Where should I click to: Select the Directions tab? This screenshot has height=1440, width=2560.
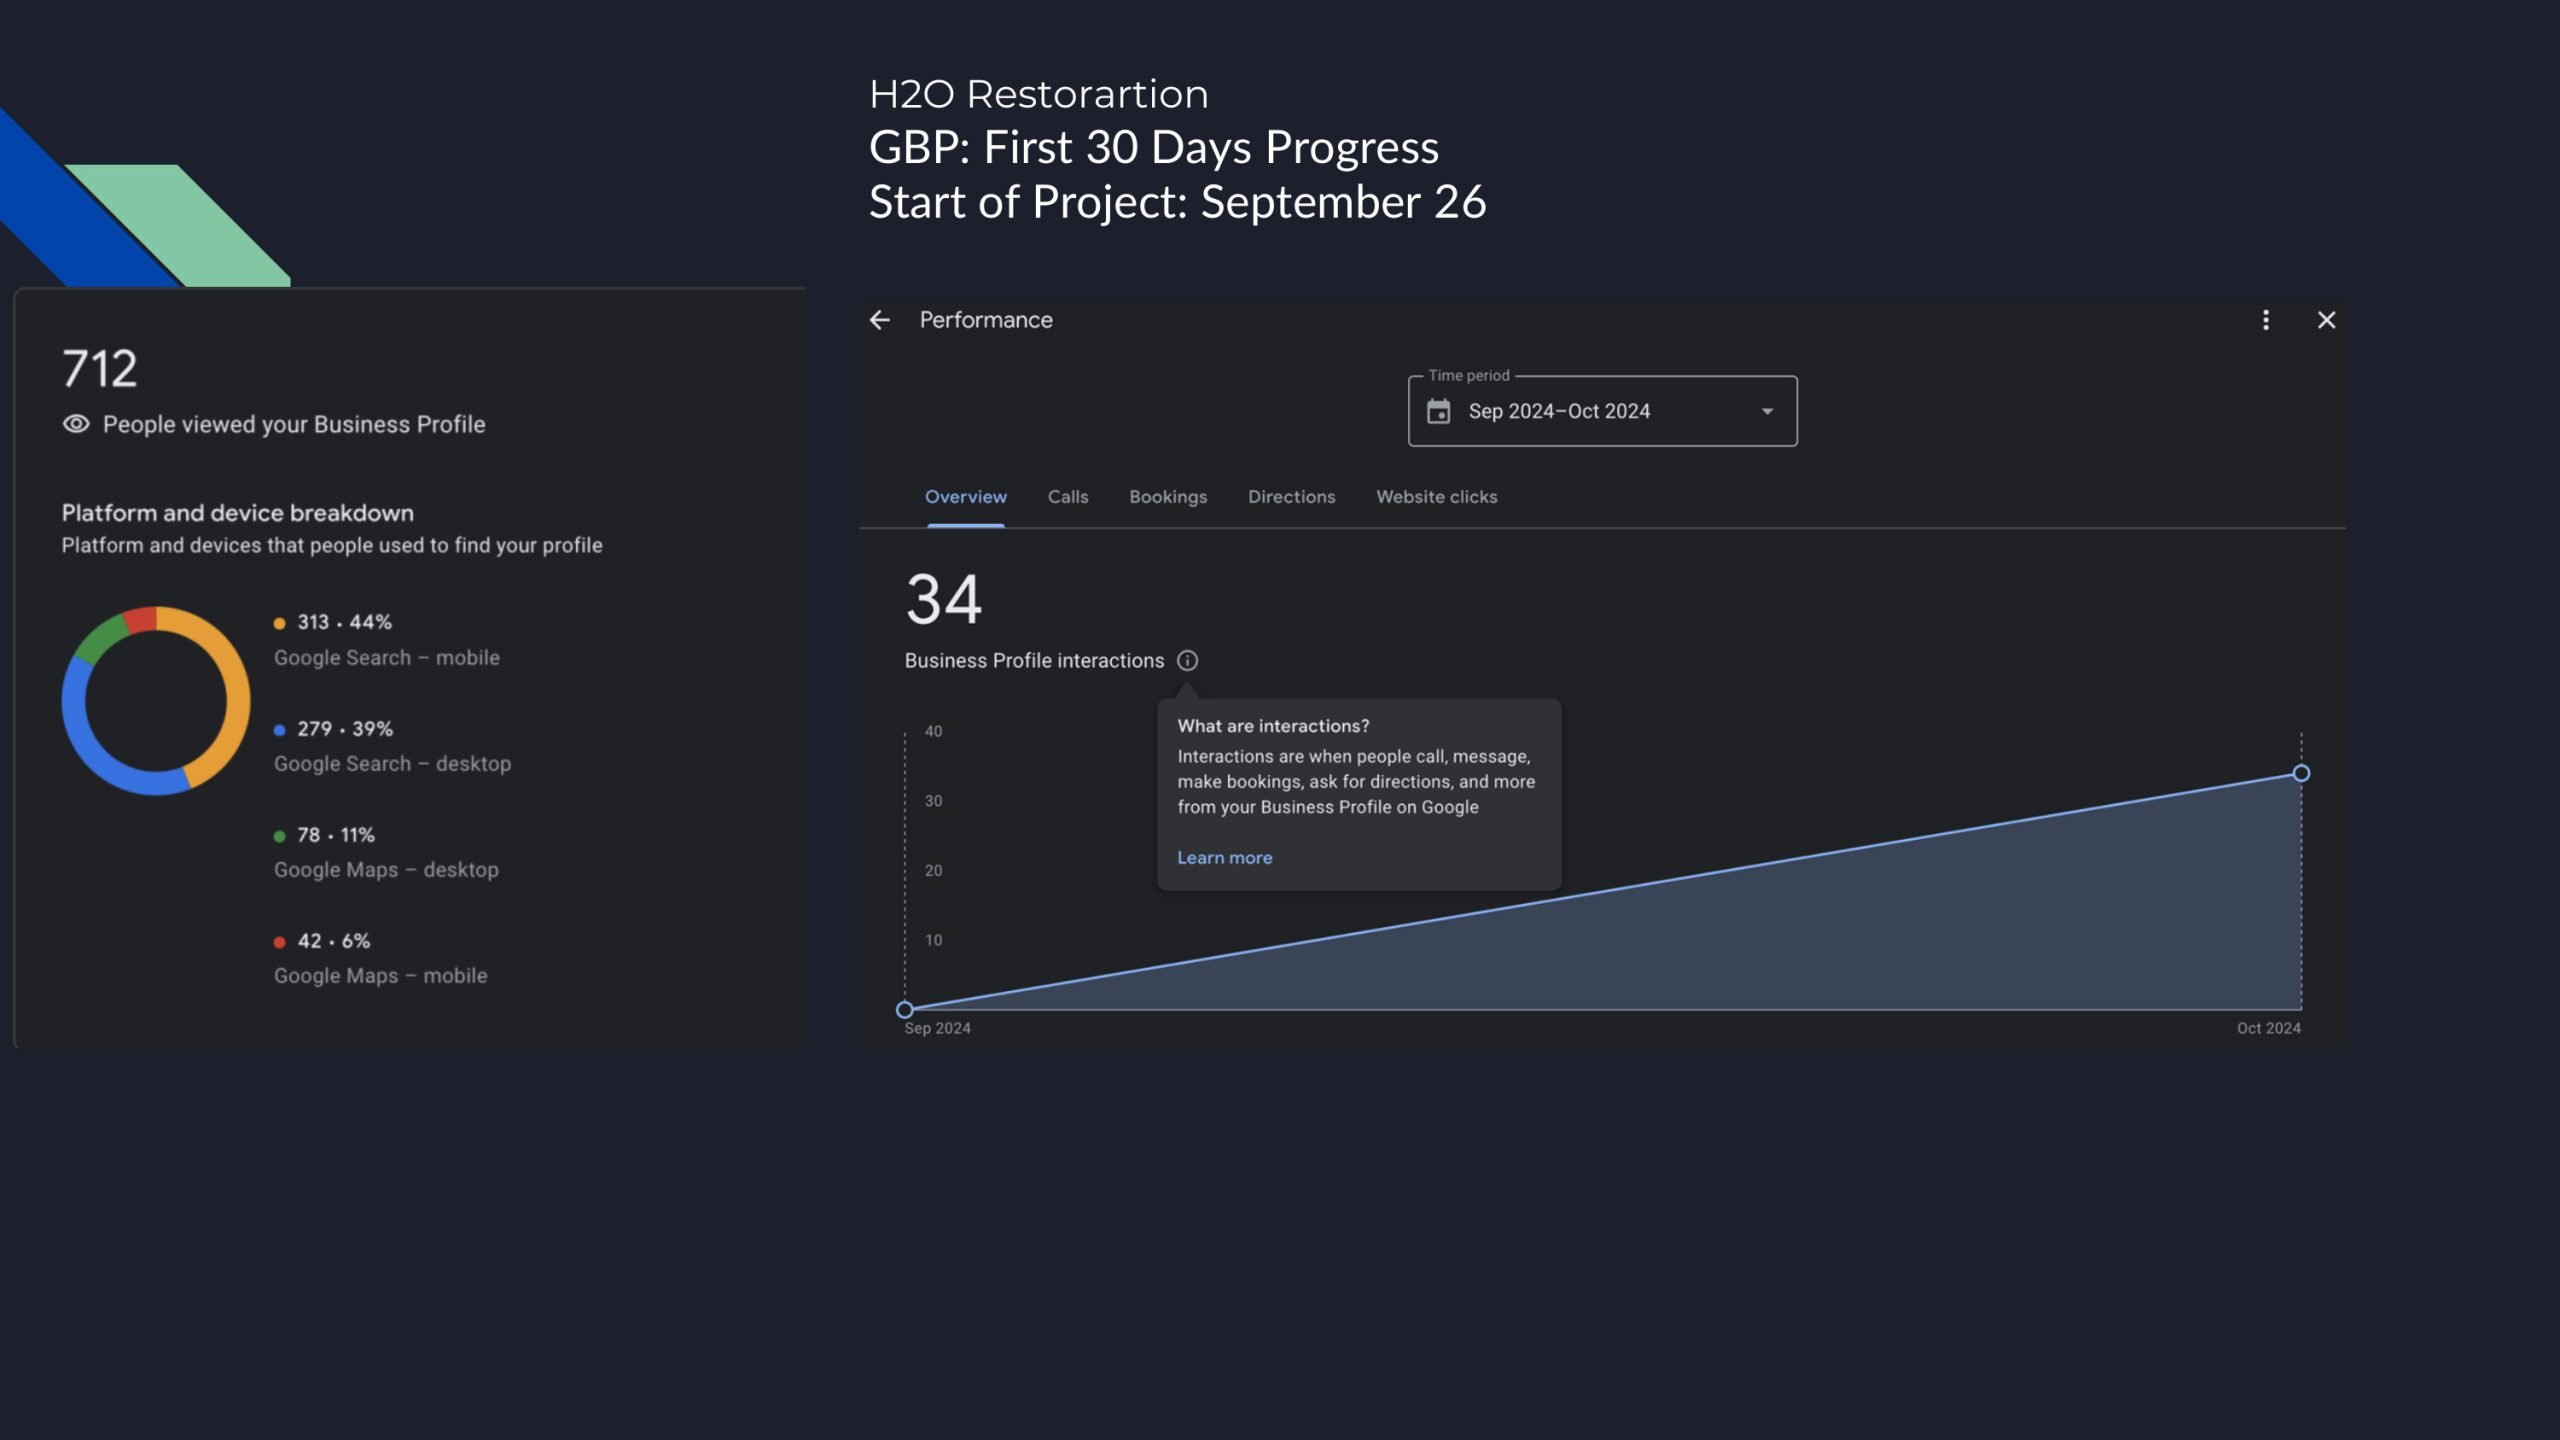(x=1291, y=497)
